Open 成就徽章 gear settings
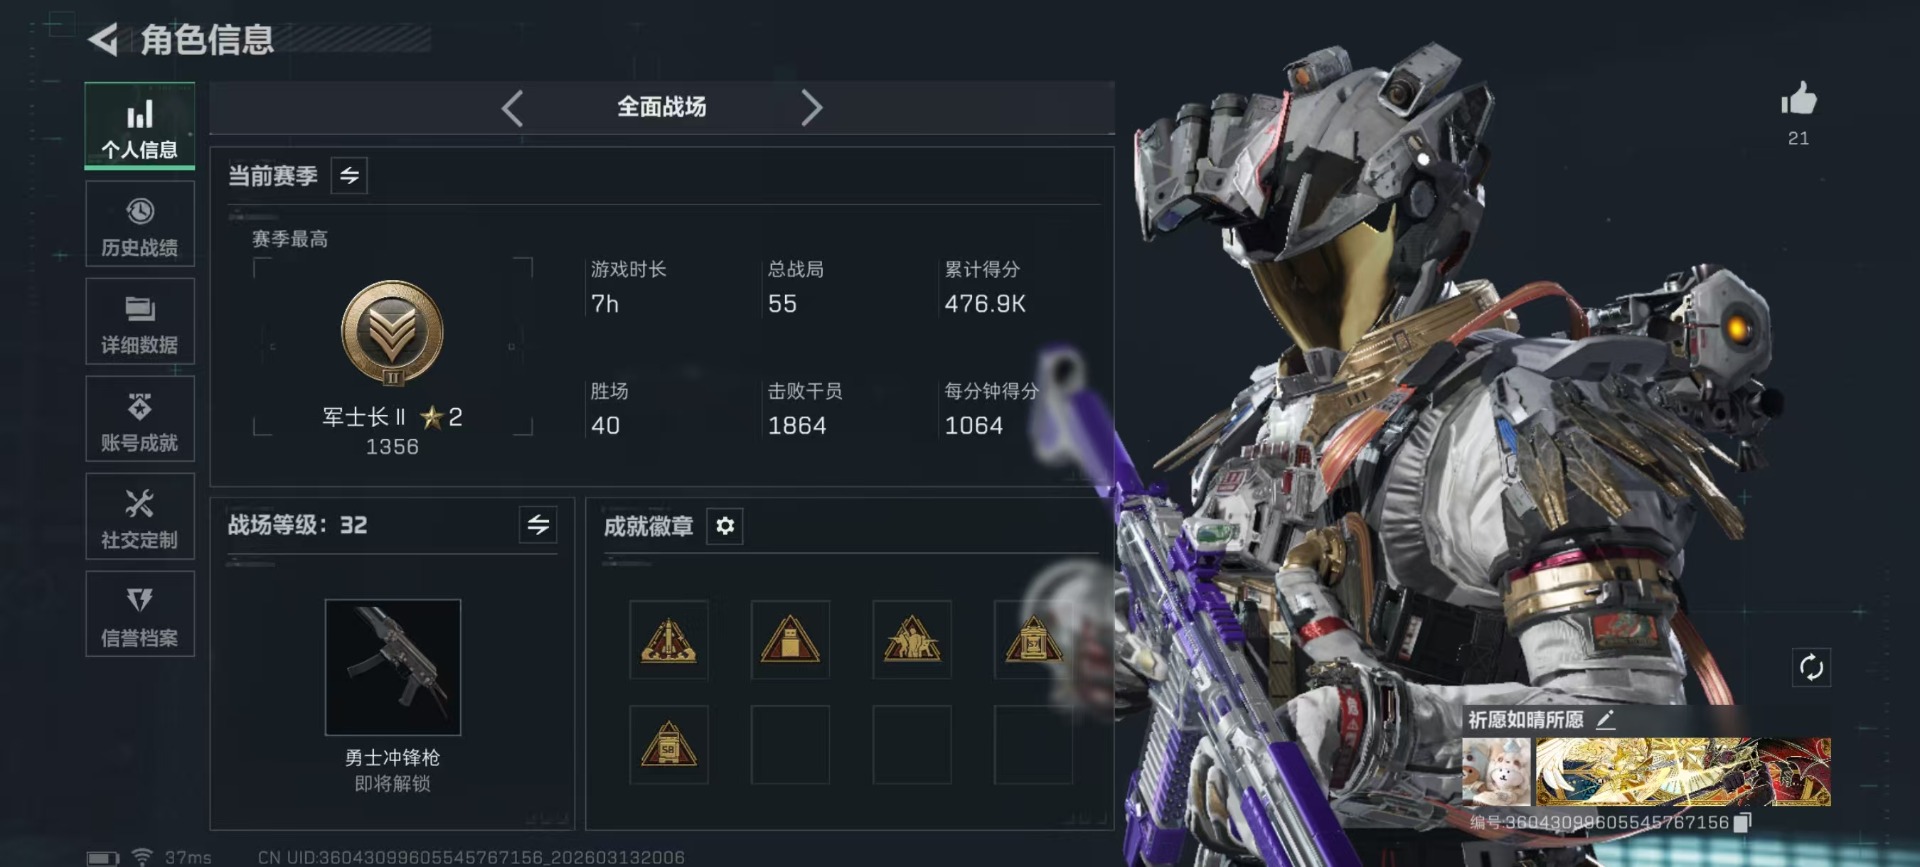Image resolution: width=1920 pixels, height=867 pixels. (725, 526)
